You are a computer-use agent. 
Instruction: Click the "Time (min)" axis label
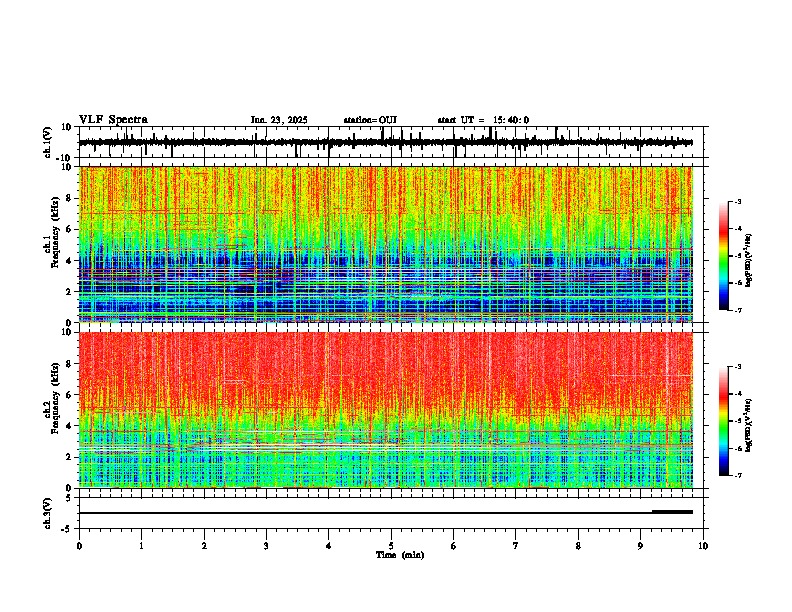400,555
